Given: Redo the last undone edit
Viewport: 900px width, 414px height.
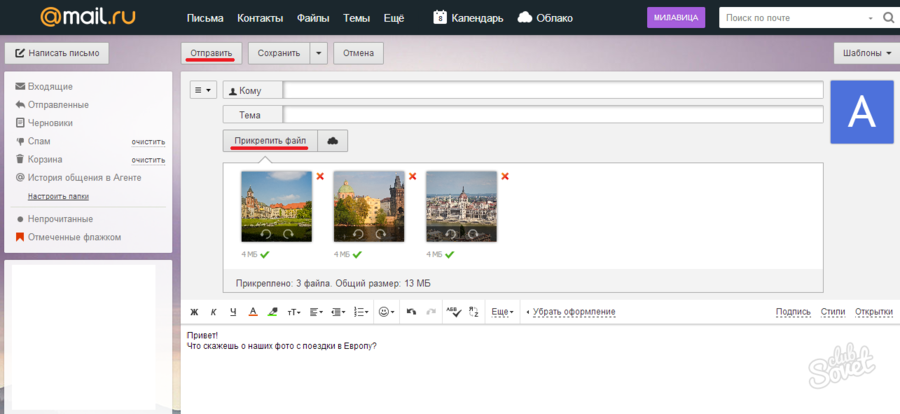Looking at the screenshot, I should [430, 312].
